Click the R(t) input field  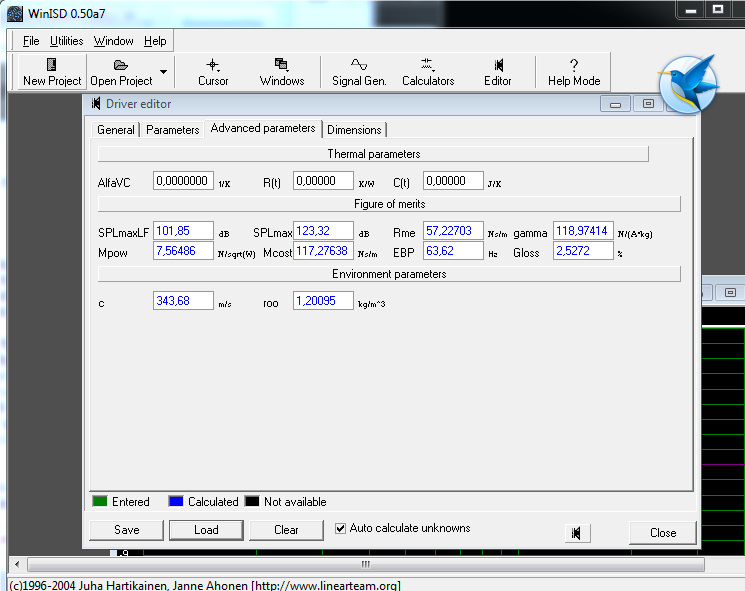[x=323, y=181]
